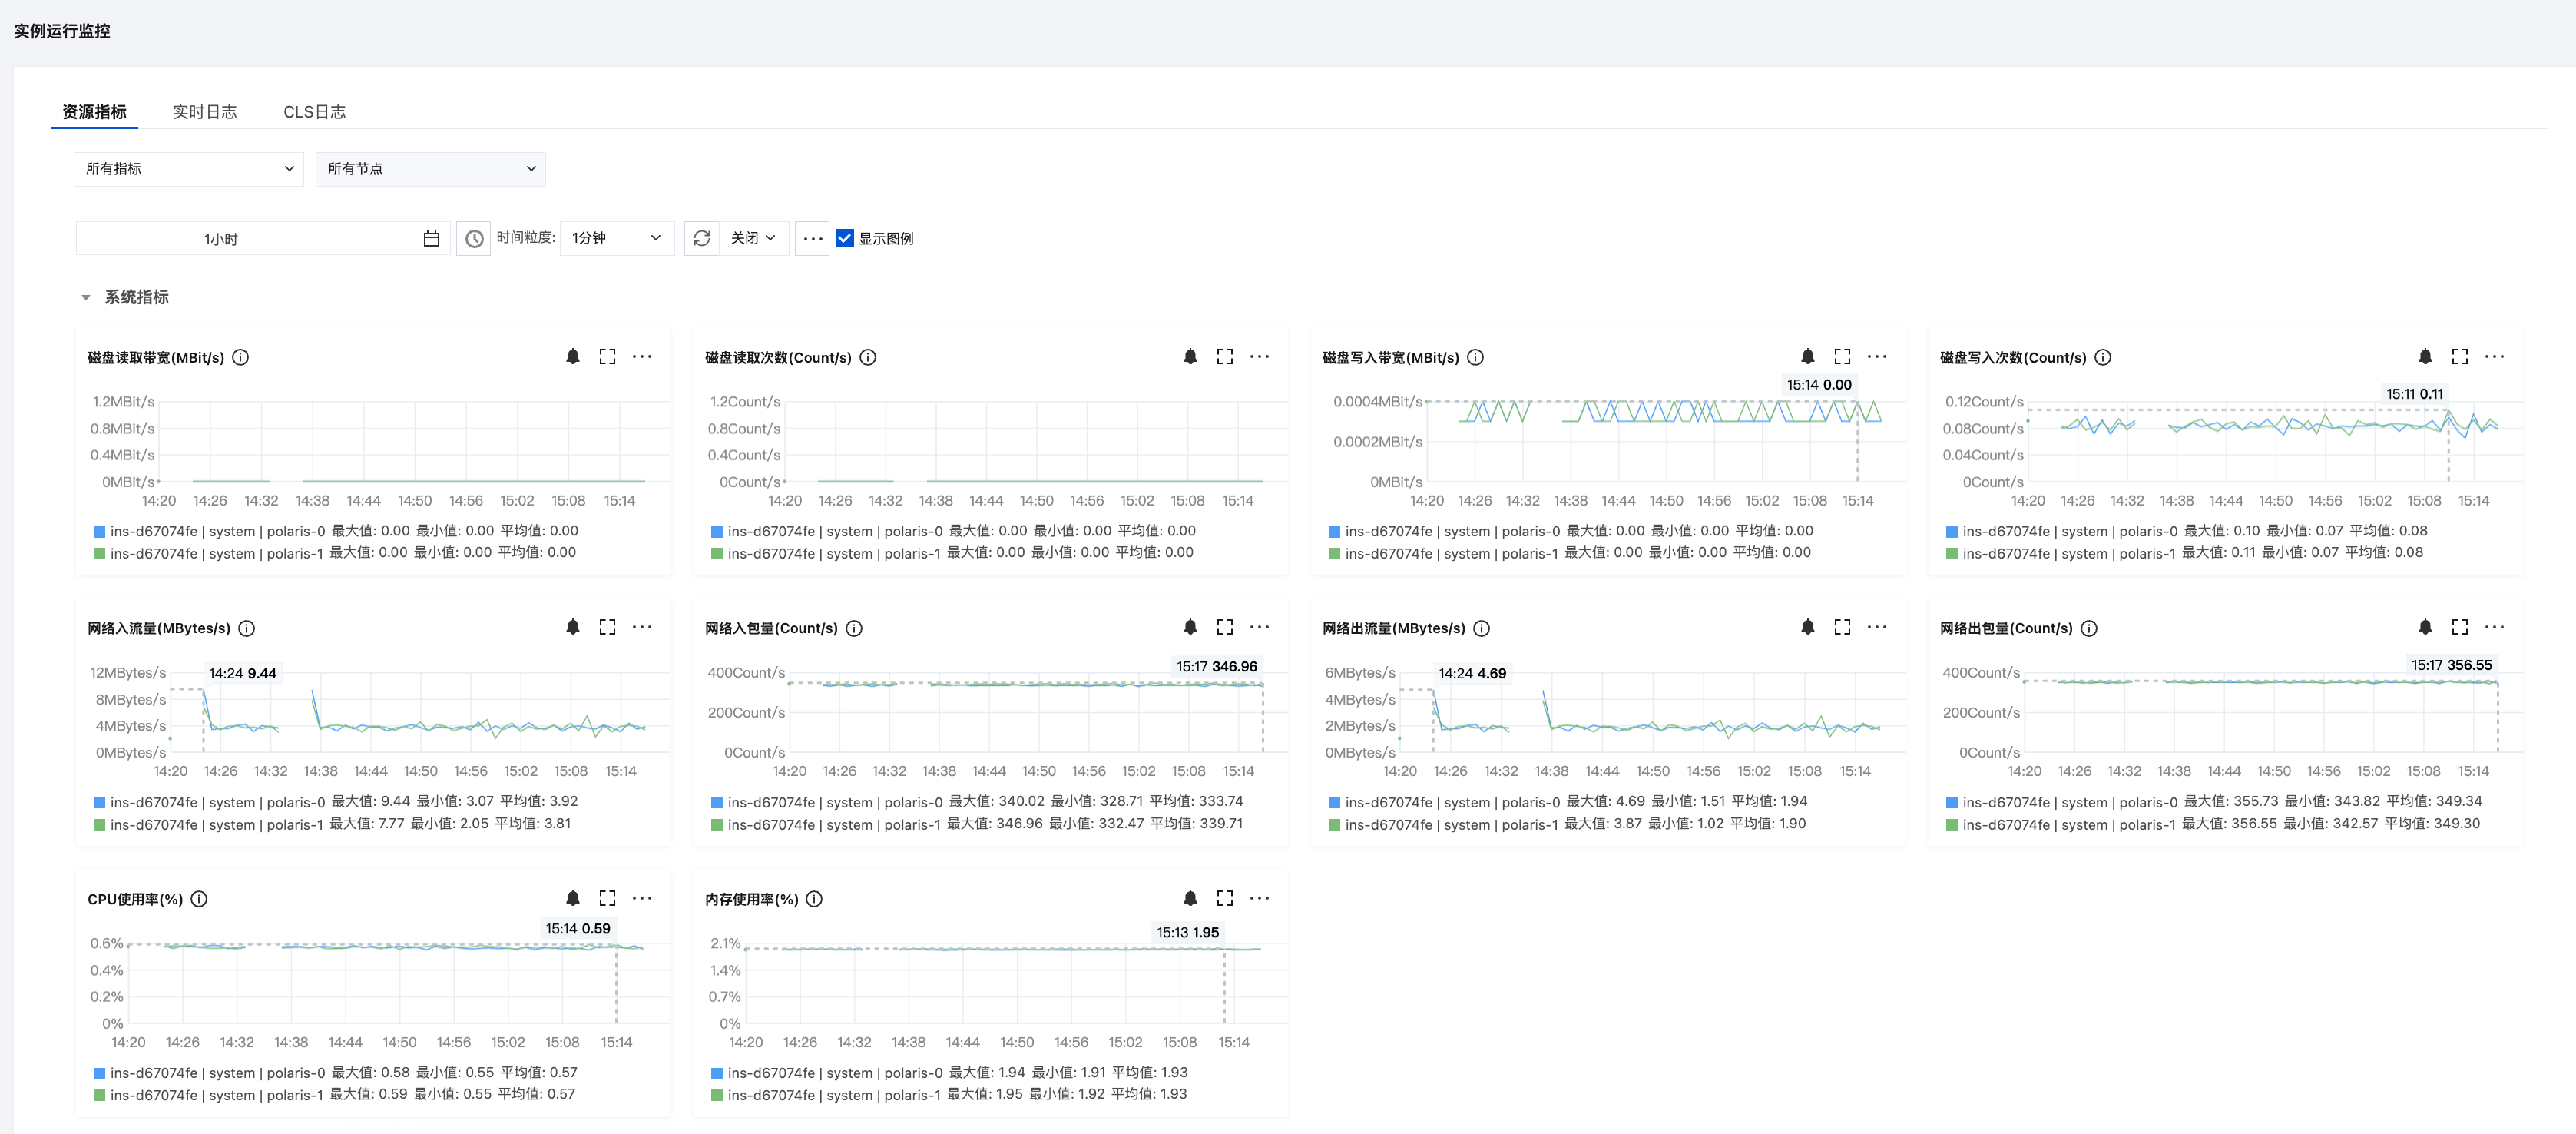The height and width of the screenshot is (1134, 2576).
Task: Click alarm bell on 磁盘读取带宽 chart
Action: point(573,357)
